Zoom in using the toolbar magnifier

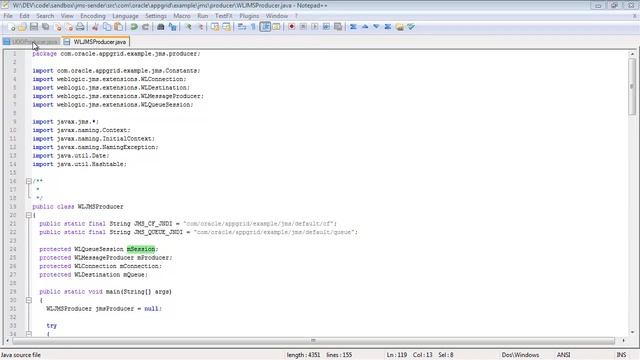(x=188, y=27)
